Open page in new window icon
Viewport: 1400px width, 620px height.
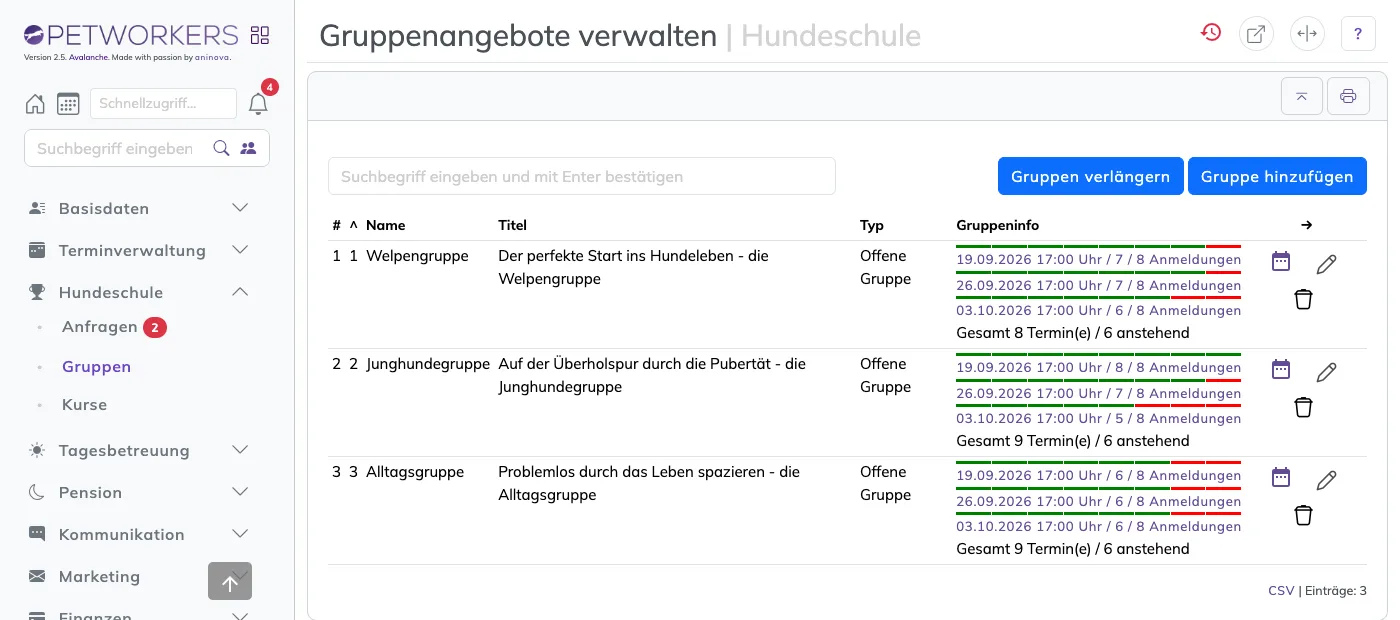click(1256, 34)
